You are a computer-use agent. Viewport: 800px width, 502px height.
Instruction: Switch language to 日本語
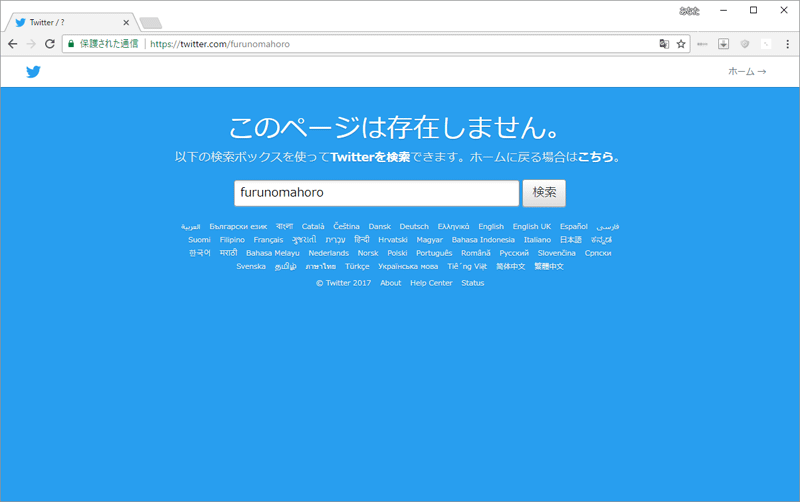[x=570, y=240]
